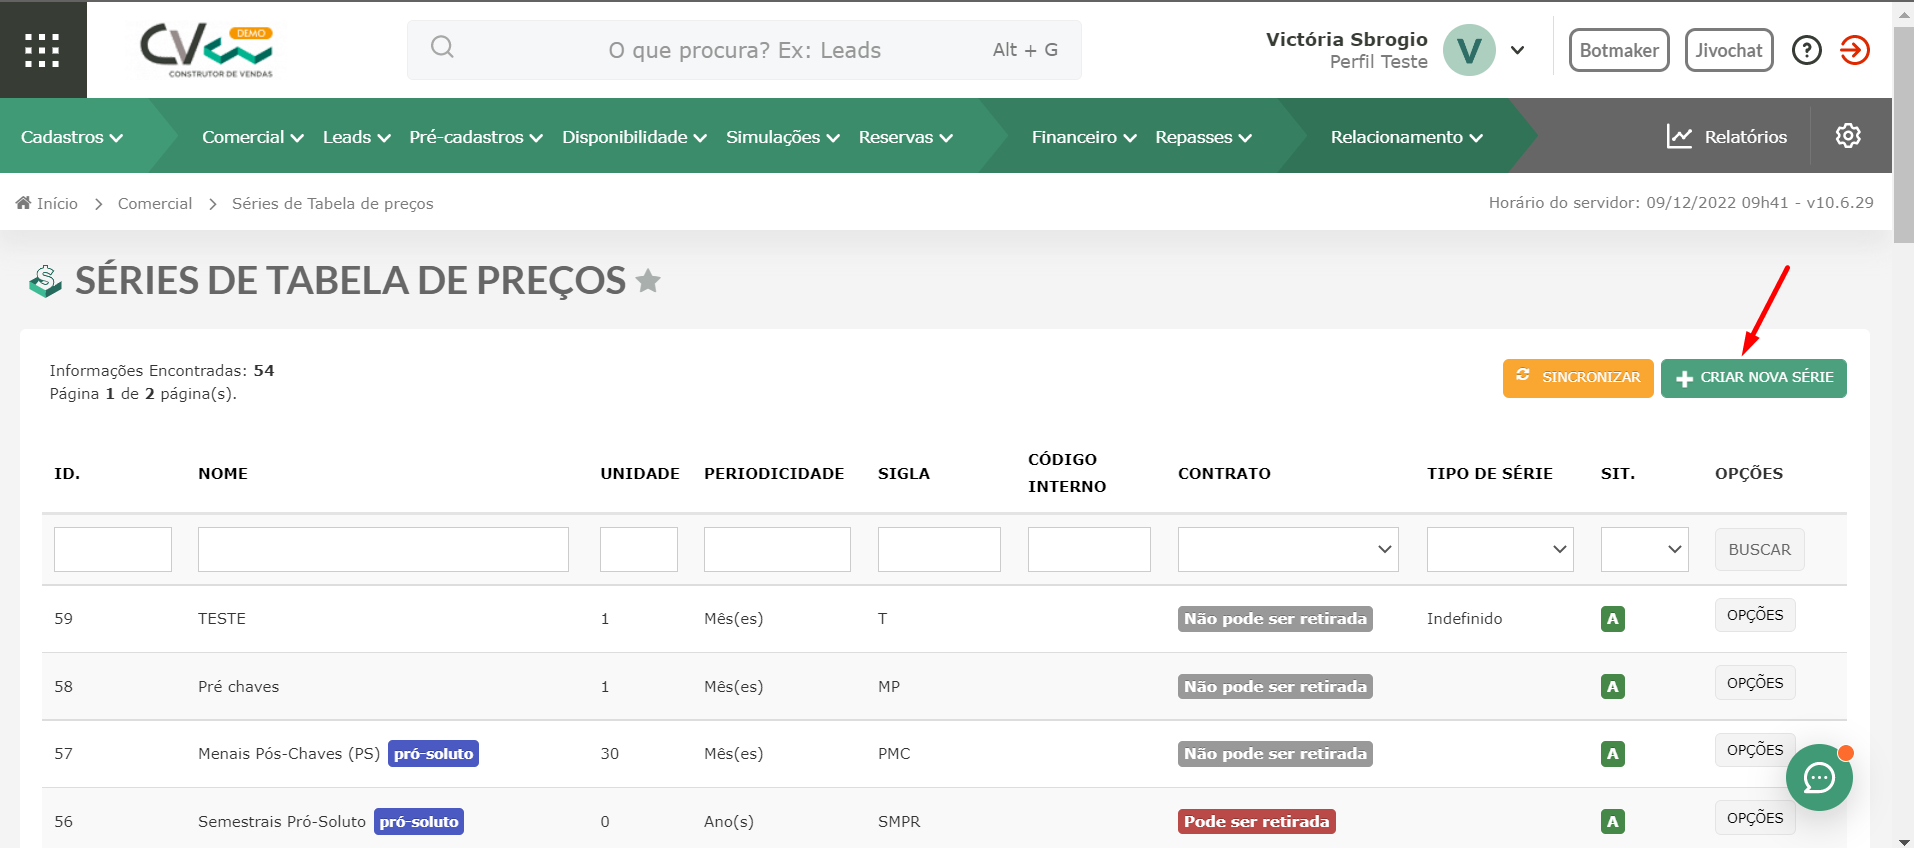Expand the Financeiro menu
Viewport: 1914px width, 848px height.
pyautogui.click(x=1084, y=137)
